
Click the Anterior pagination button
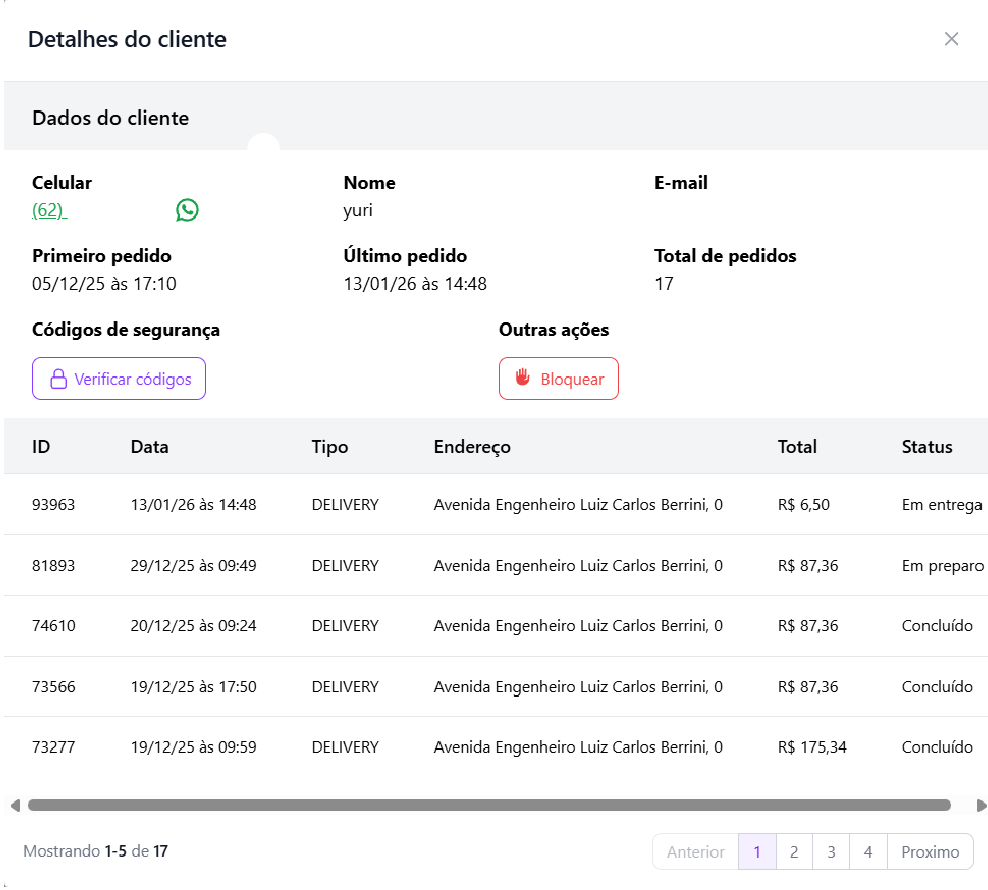[695, 852]
